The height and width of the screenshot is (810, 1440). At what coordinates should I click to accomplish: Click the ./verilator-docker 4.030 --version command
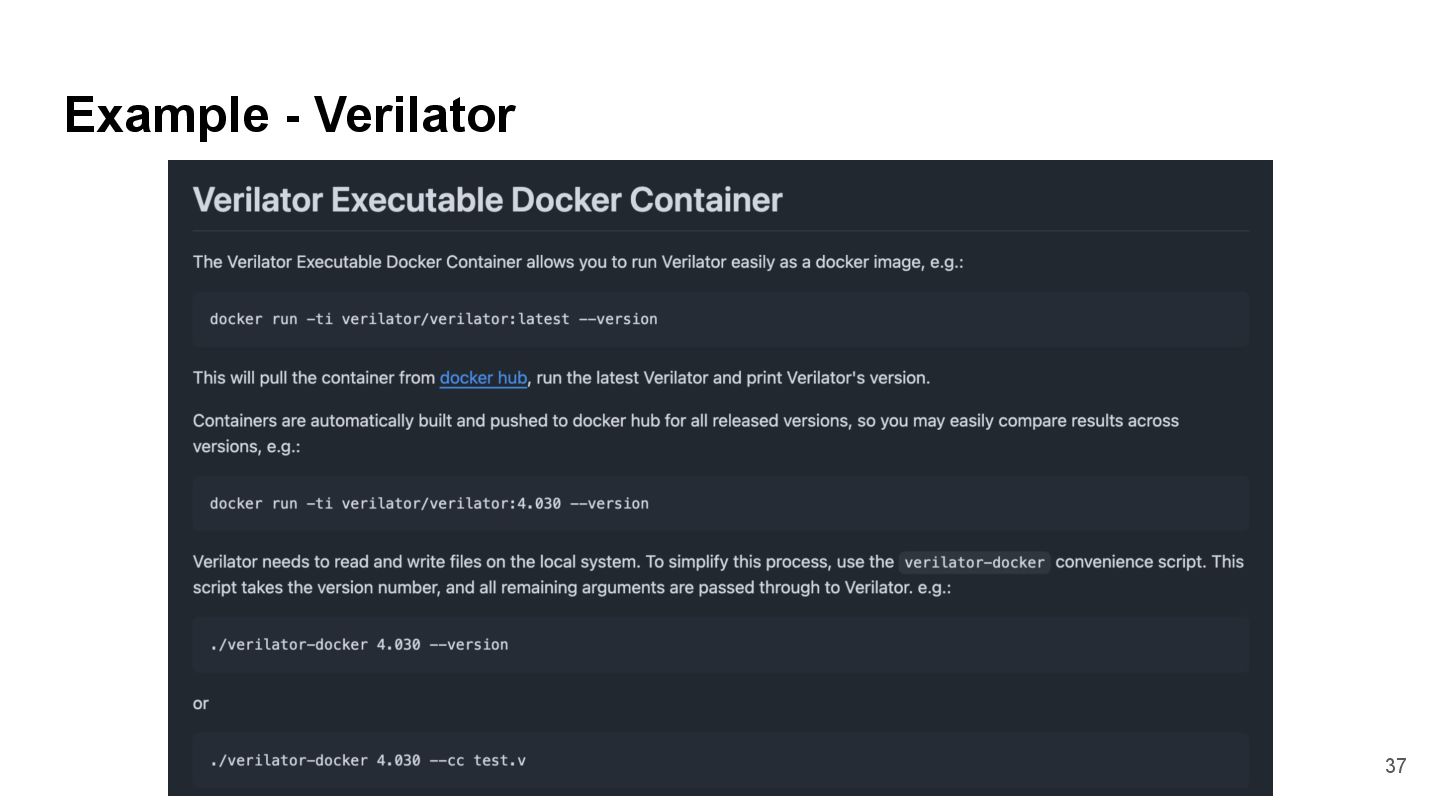(x=358, y=644)
